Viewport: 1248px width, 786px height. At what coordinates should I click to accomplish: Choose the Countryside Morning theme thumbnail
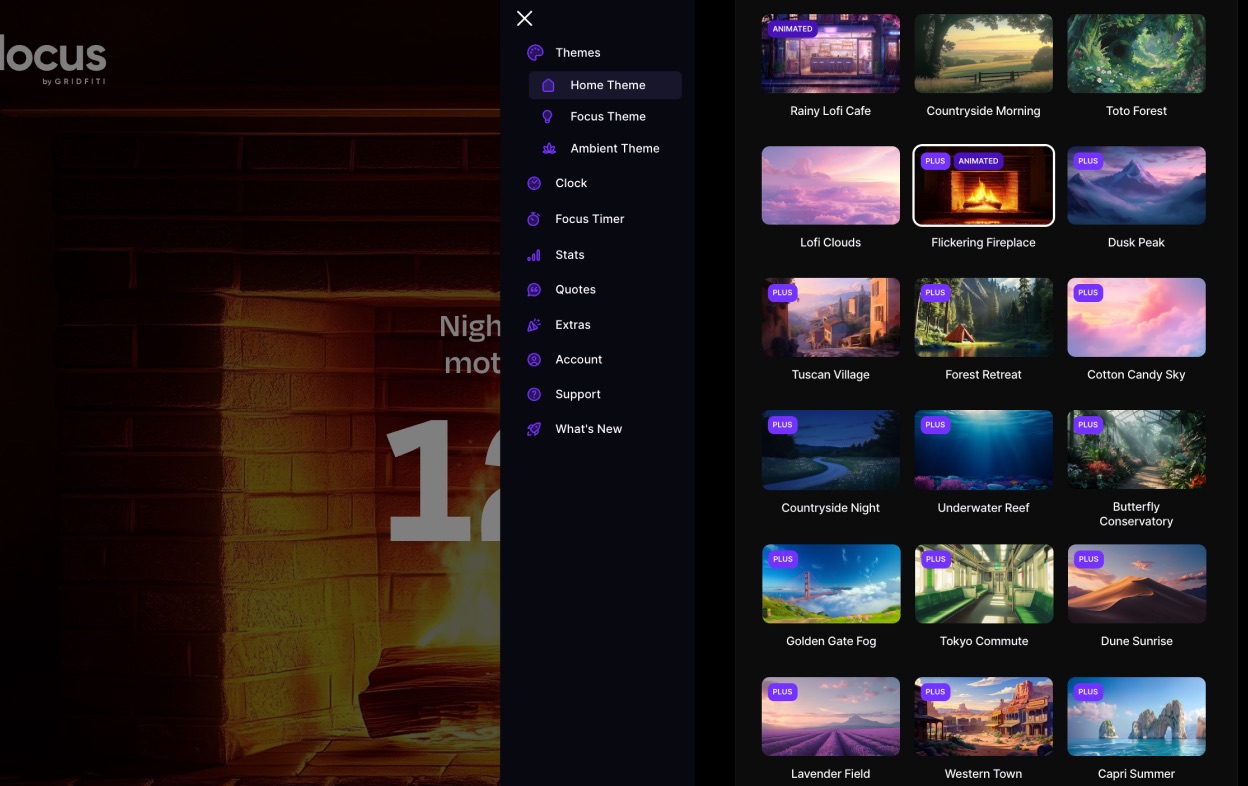pos(984,54)
